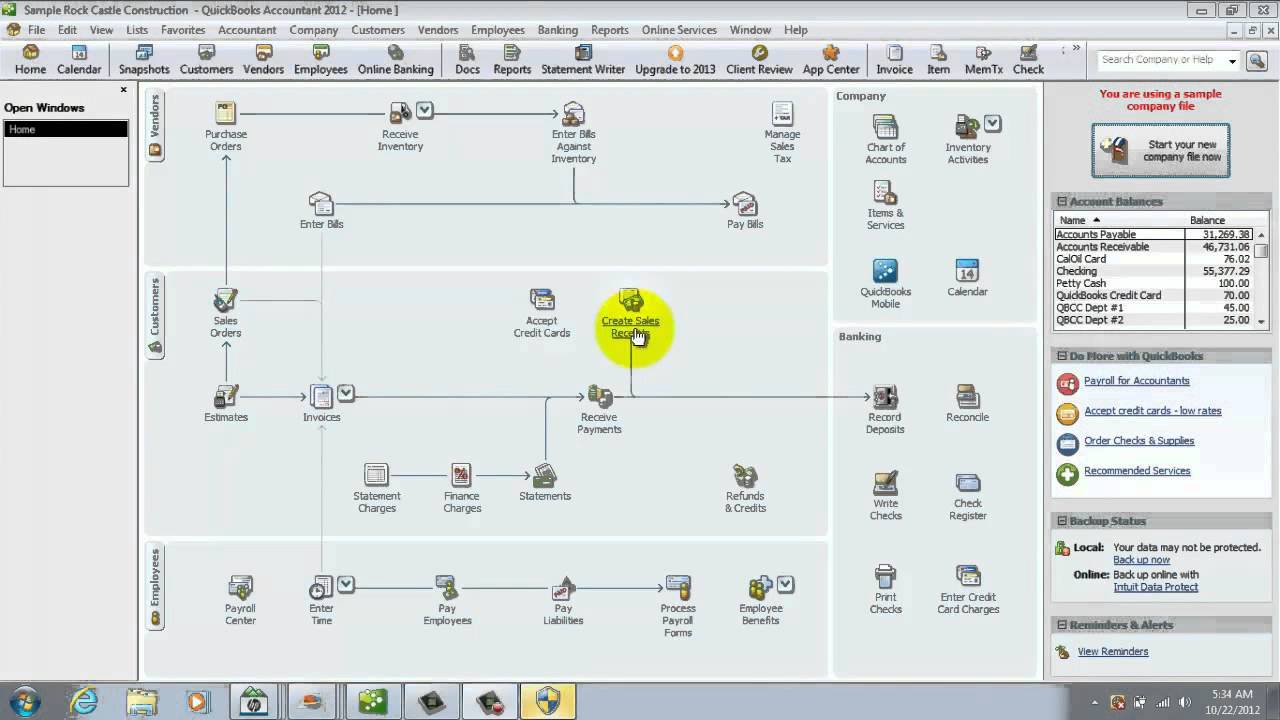This screenshot has width=1280, height=720.
Task: Open the search scope dropdown arrow
Action: tap(1232, 61)
